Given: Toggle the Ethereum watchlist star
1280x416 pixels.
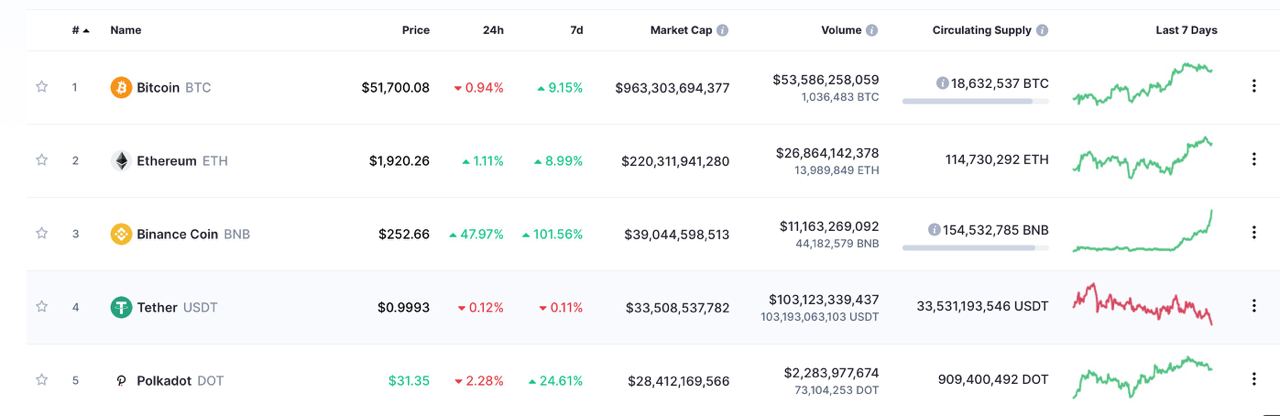Looking at the screenshot, I should (x=42, y=160).
